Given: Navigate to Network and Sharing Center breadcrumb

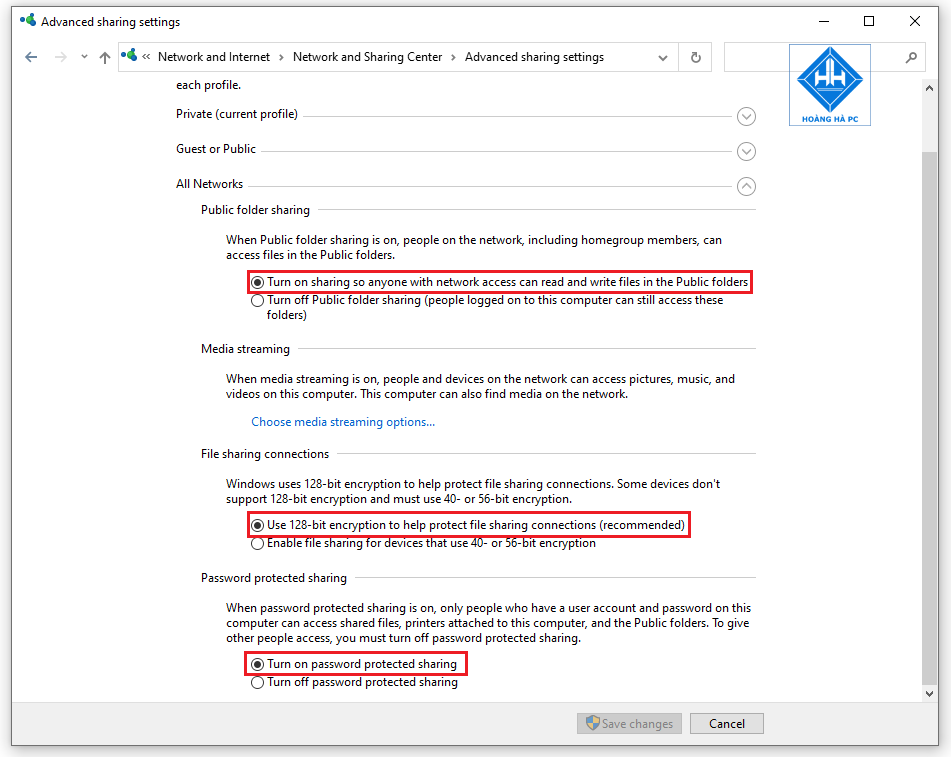Looking at the screenshot, I should tap(367, 57).
